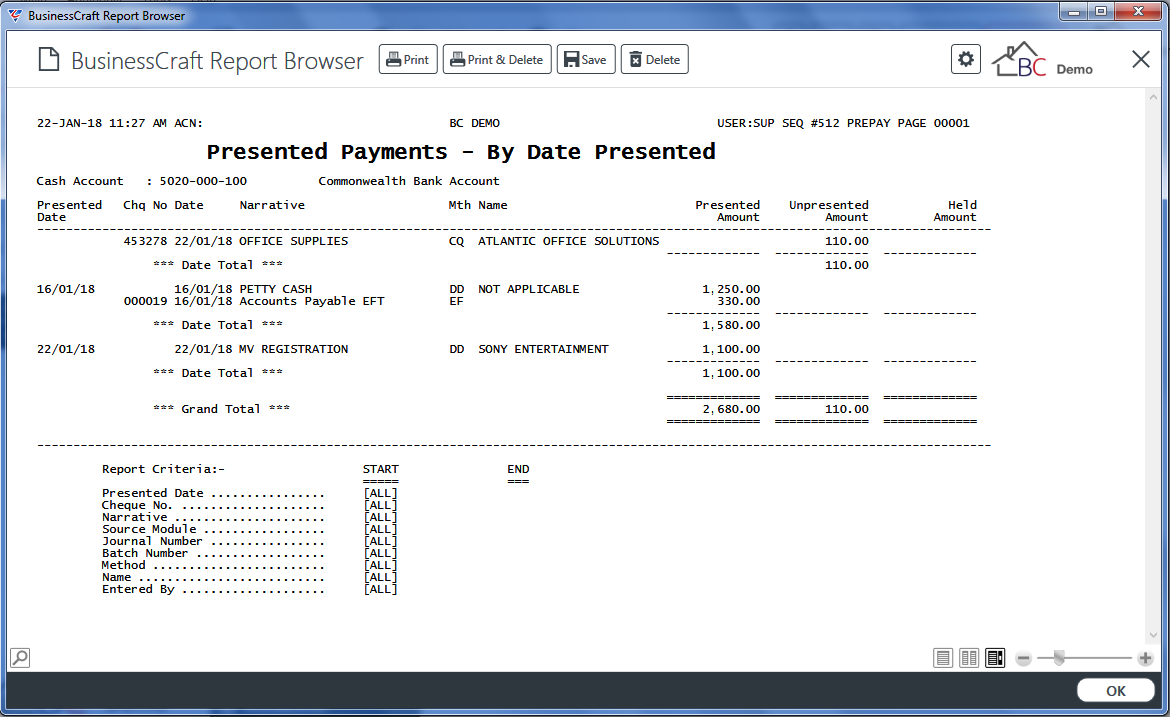
Task: Click the scrollbar up arrow
Action: click(x=1154, y=97)
